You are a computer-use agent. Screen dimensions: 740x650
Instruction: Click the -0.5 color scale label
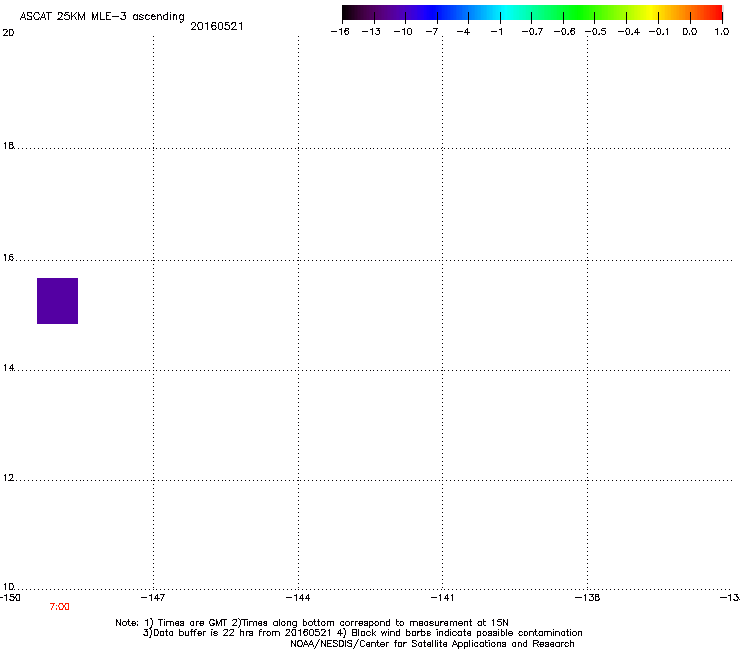pos(596,32)
